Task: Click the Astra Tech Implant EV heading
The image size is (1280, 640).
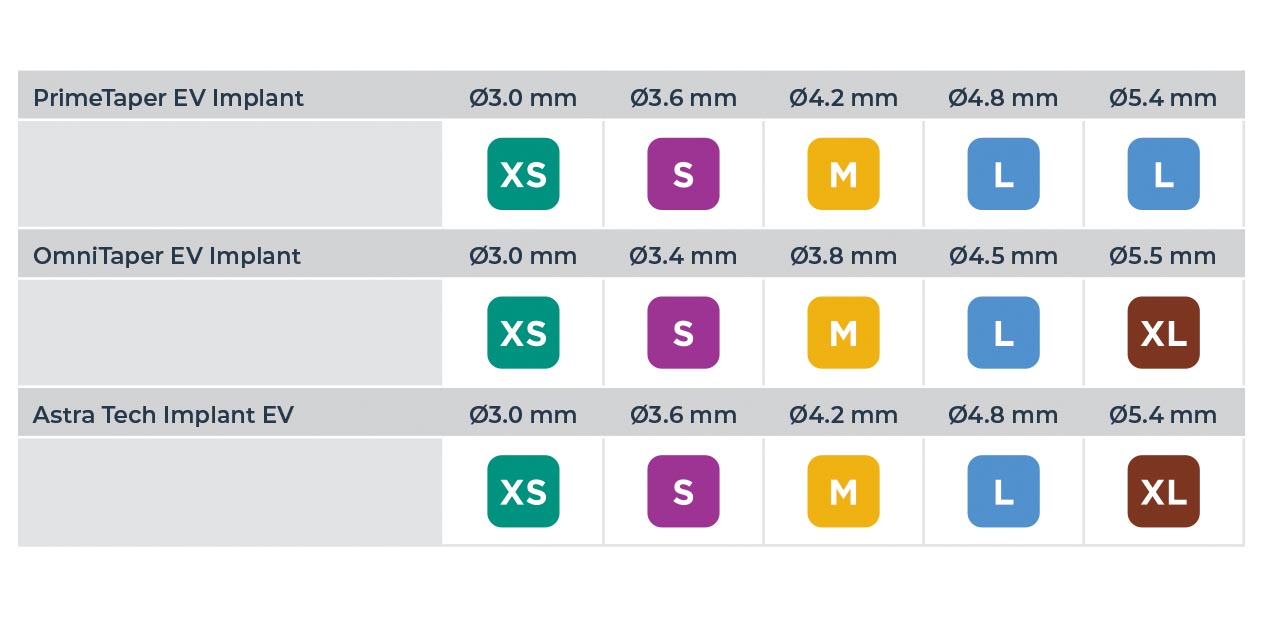Action: pos(163,415)
